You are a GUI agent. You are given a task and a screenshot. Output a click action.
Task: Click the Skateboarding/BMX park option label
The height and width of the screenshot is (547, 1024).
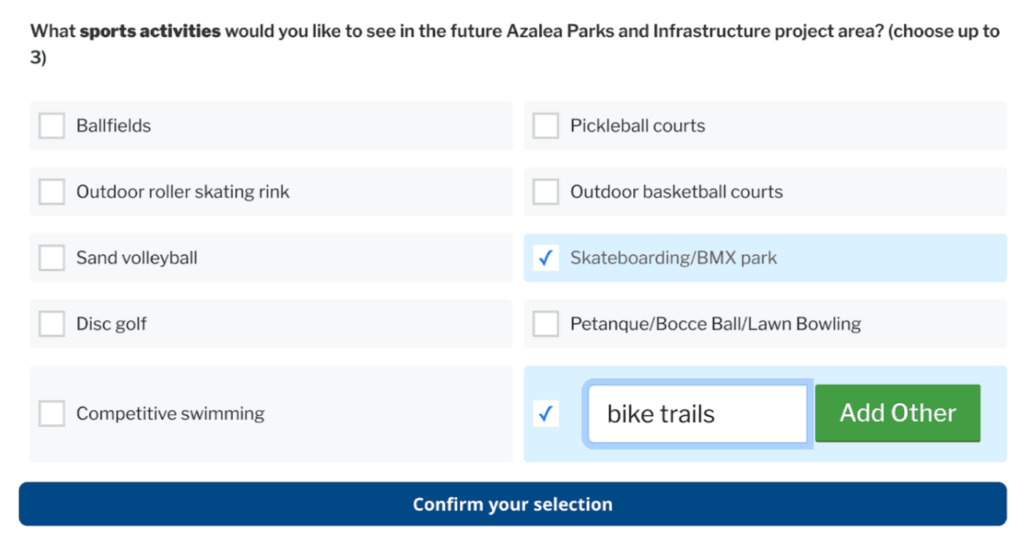tap(673, 258)
